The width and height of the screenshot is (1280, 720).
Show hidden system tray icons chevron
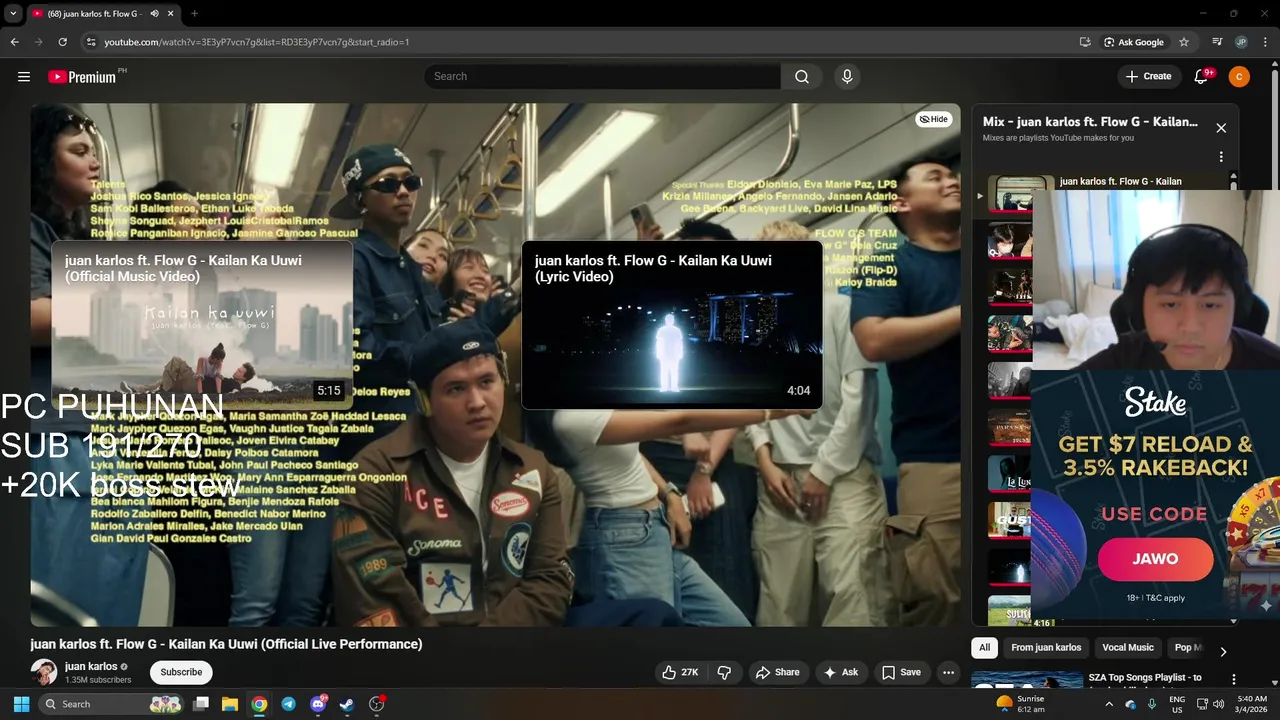click(1108, 704)
